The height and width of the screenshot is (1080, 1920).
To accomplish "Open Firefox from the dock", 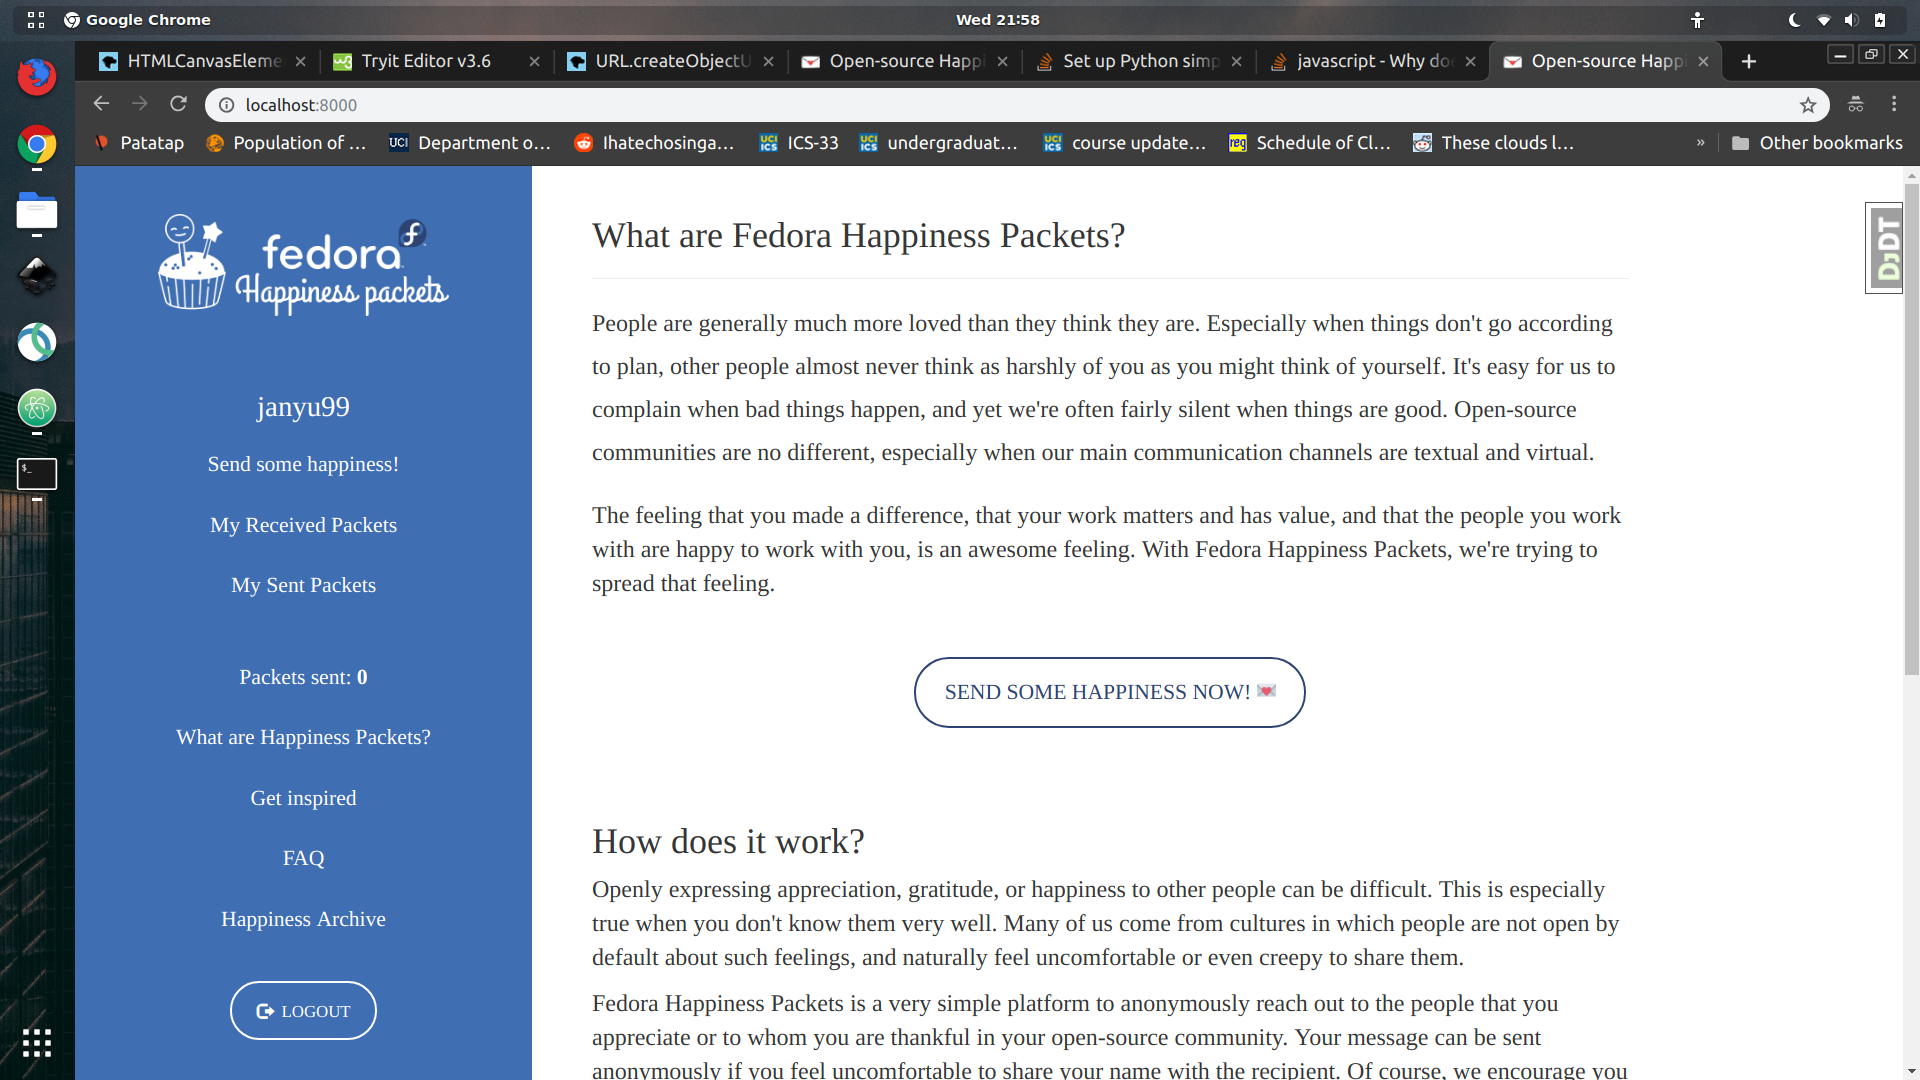I will [x=37, y=77].
